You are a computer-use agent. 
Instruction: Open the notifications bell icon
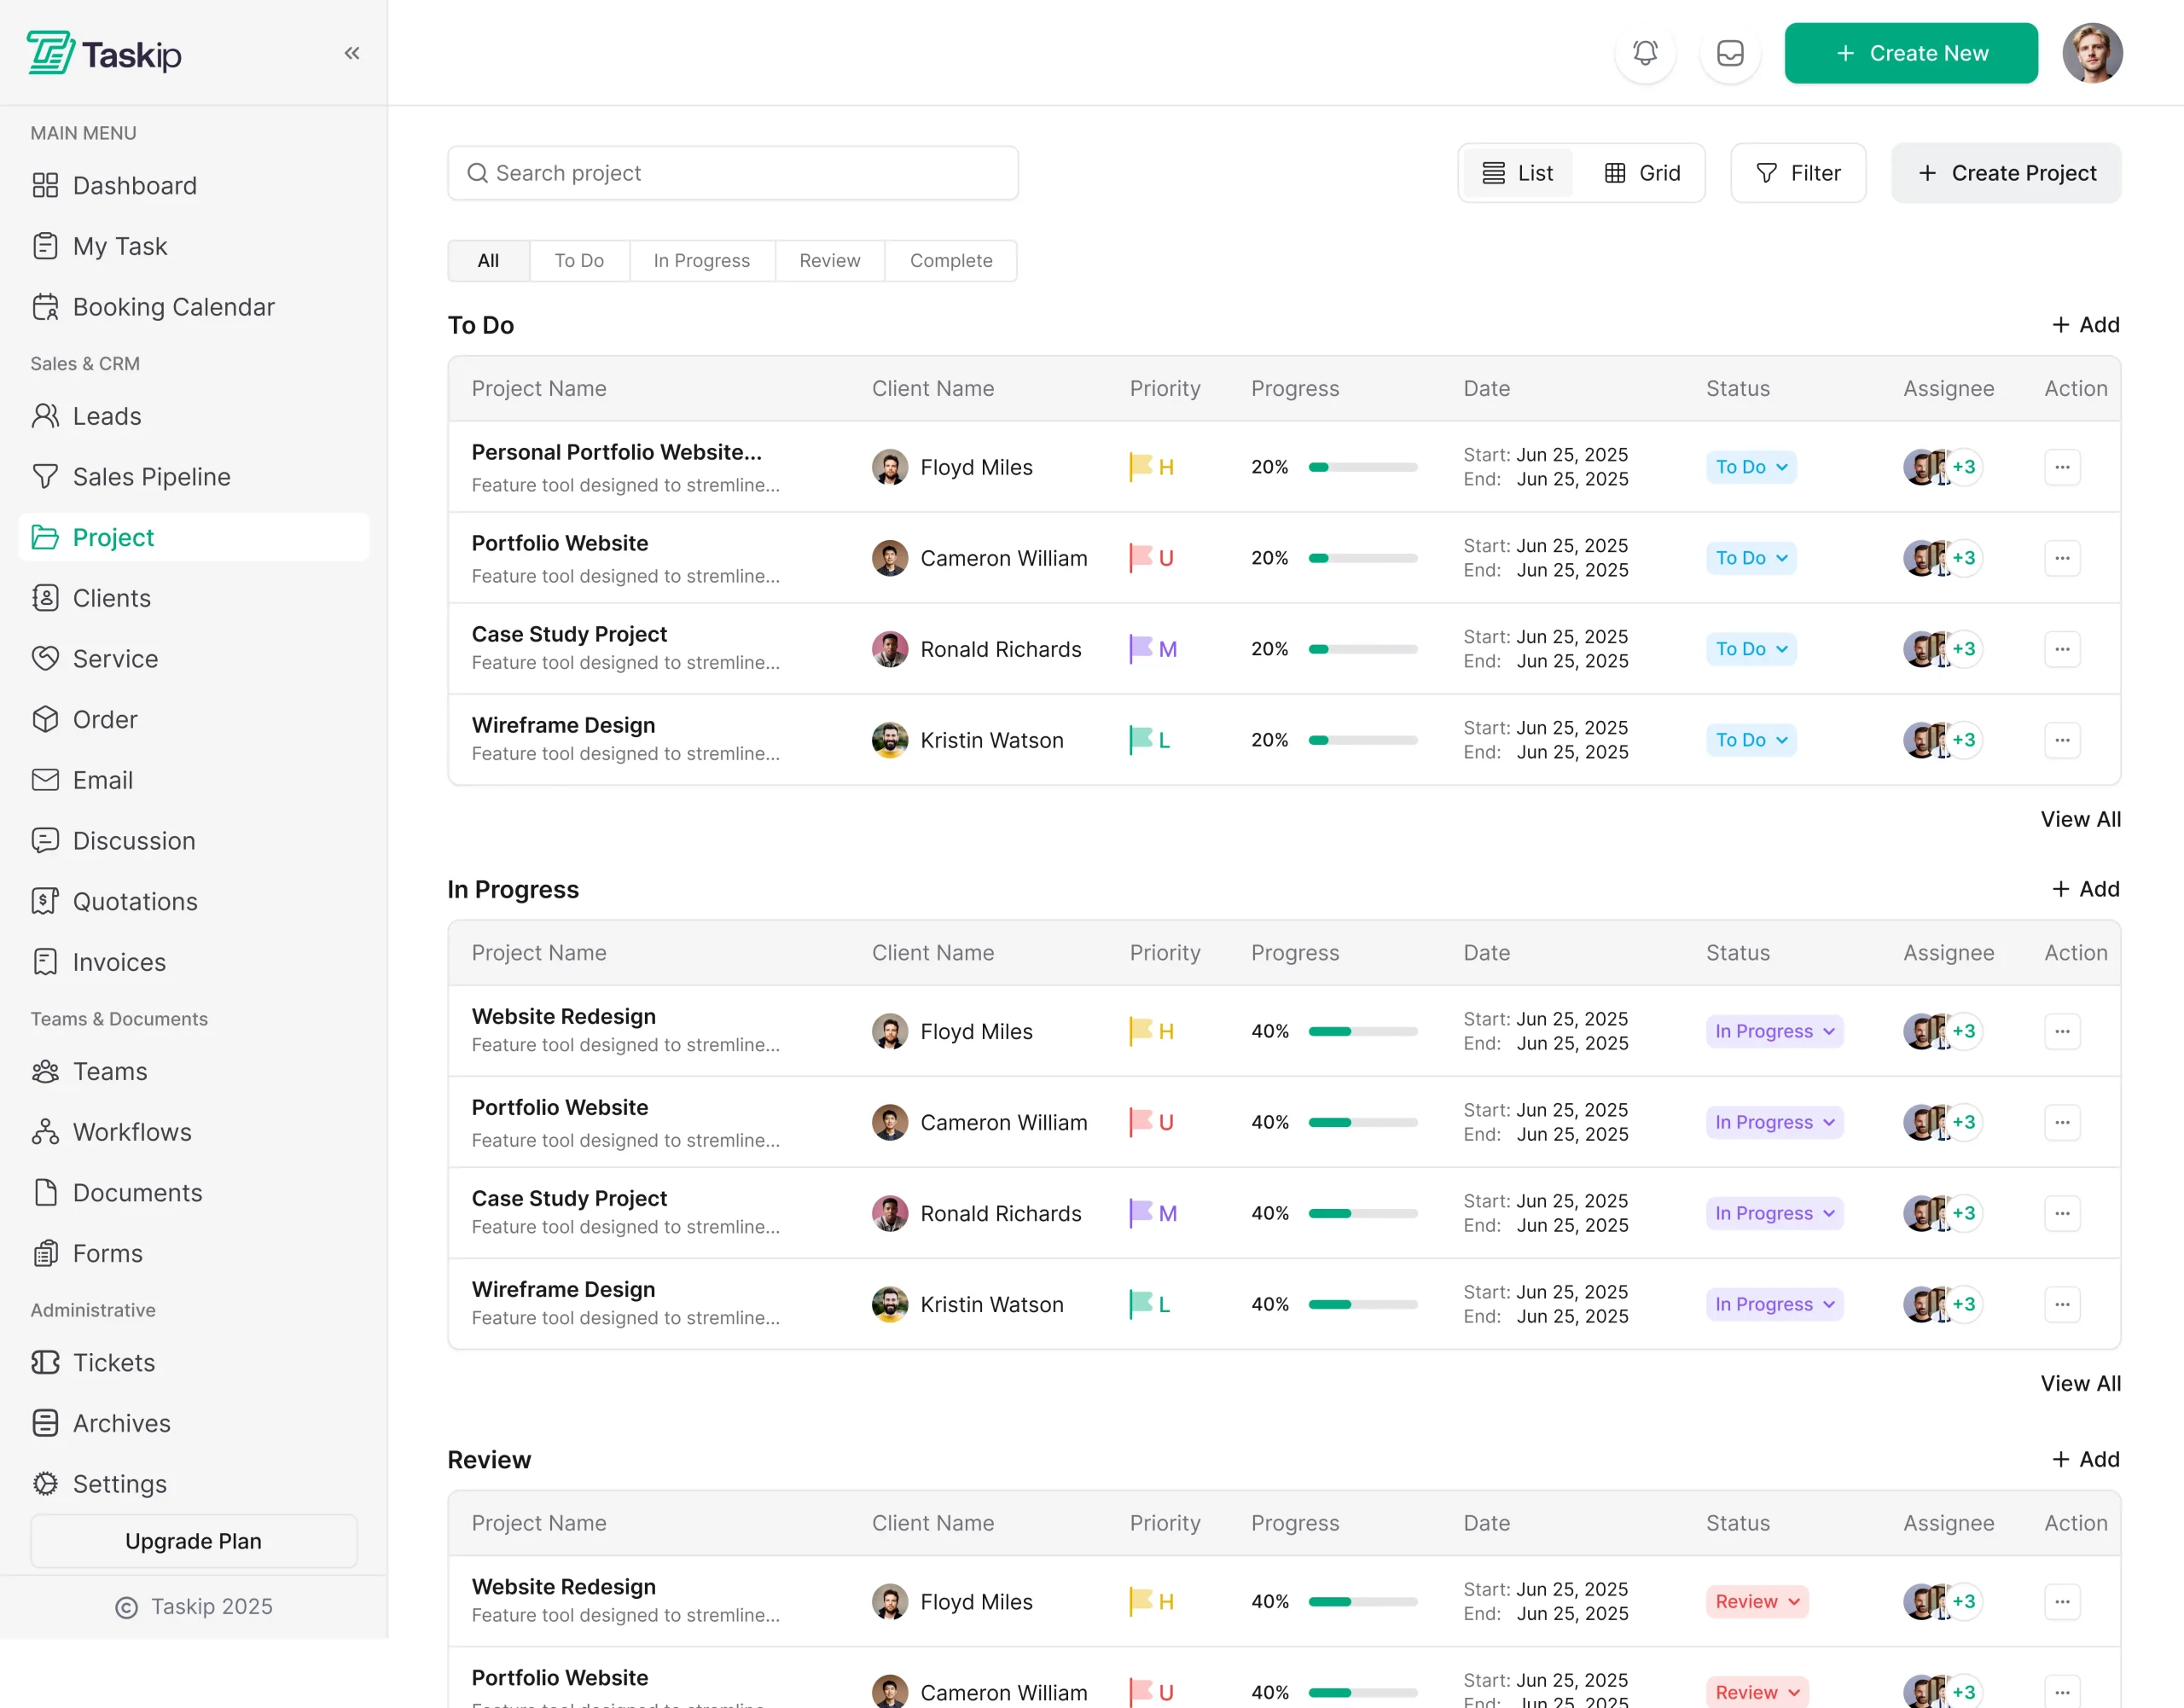1645,53
